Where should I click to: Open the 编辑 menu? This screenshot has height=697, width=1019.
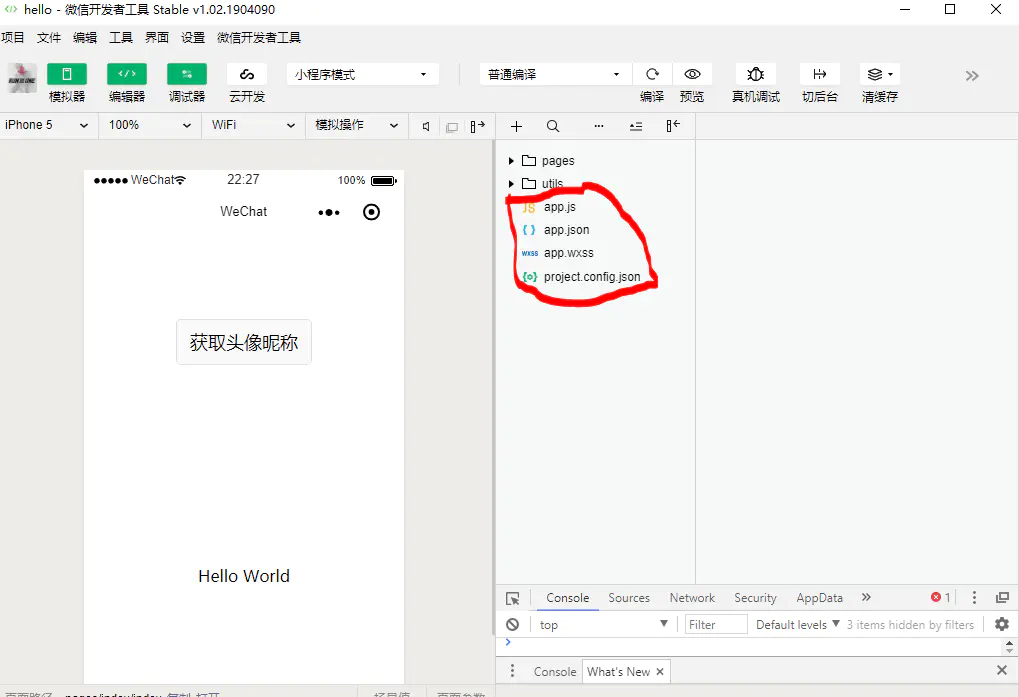click(x=84, y=38)
